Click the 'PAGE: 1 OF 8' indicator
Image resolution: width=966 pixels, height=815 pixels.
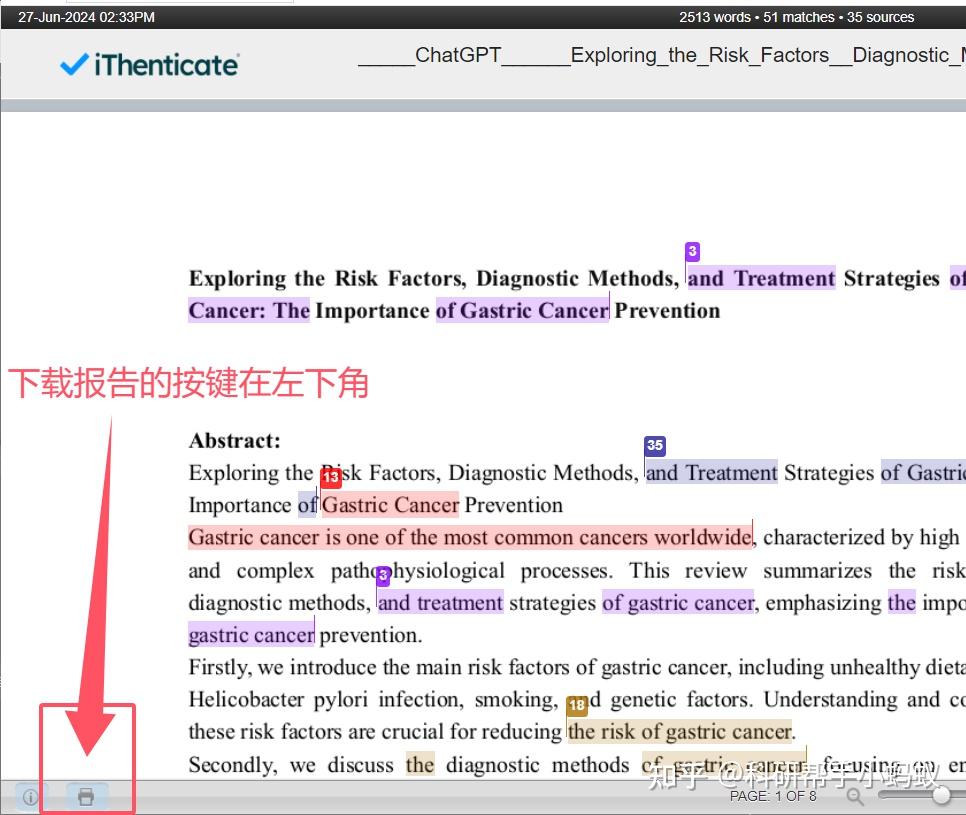click(x=773, y=797)
